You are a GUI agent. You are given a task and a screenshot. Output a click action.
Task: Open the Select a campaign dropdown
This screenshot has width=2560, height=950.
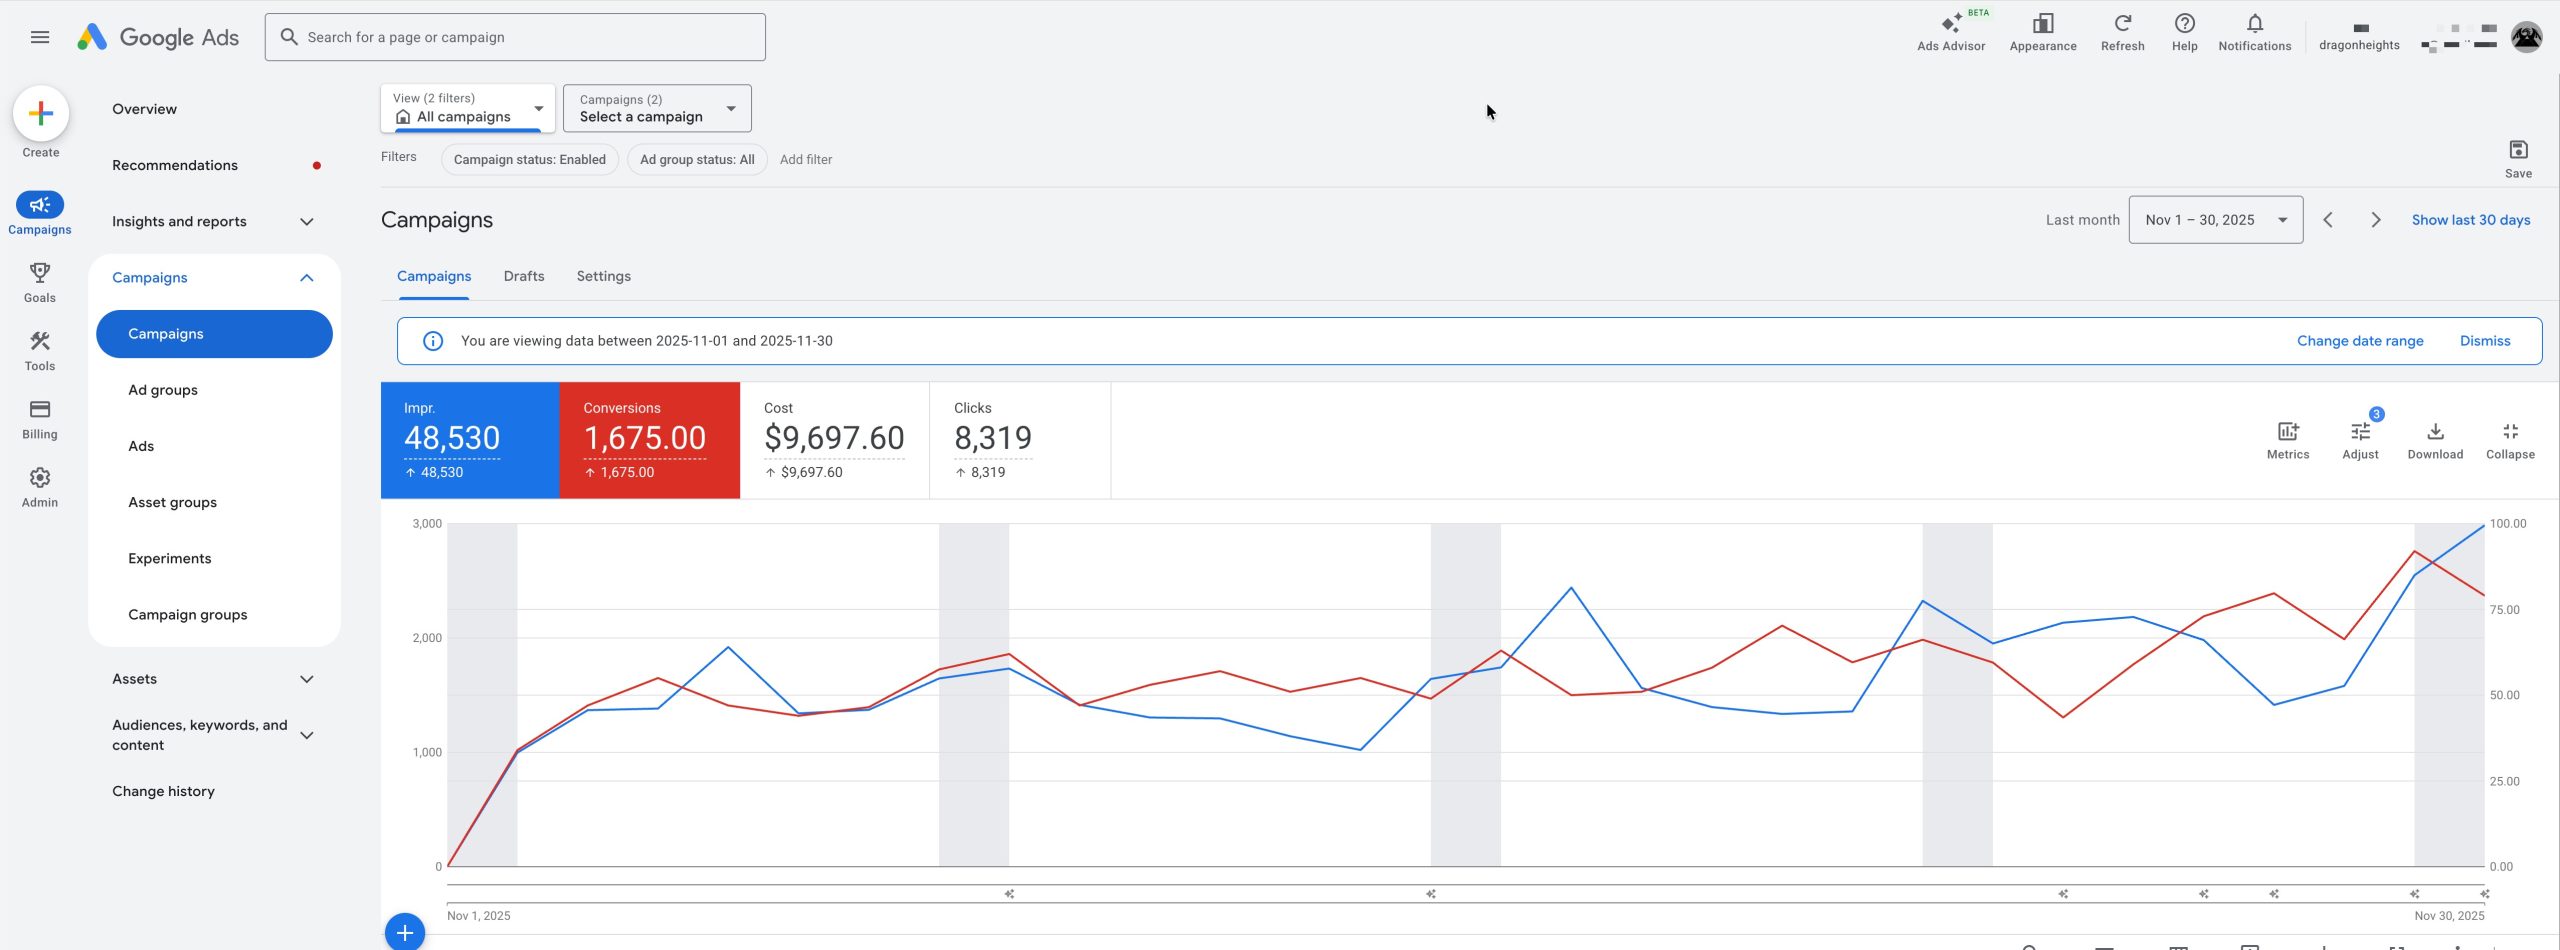pyautogui.click(x=656, y=108)
